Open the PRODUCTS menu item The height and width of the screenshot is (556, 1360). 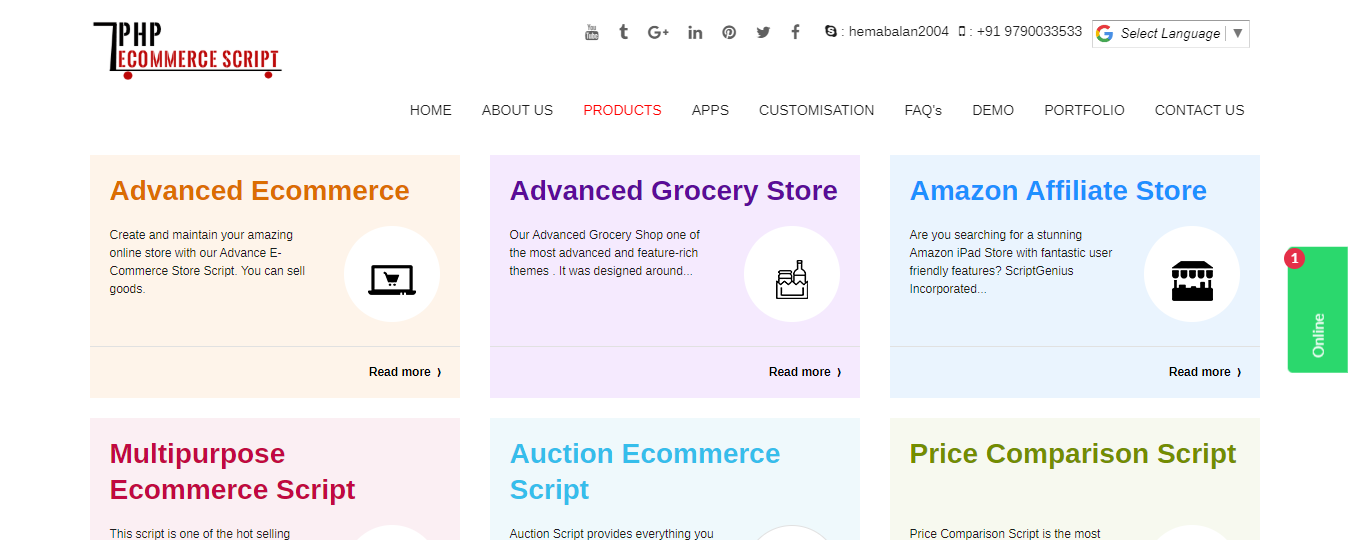[622, 110]
